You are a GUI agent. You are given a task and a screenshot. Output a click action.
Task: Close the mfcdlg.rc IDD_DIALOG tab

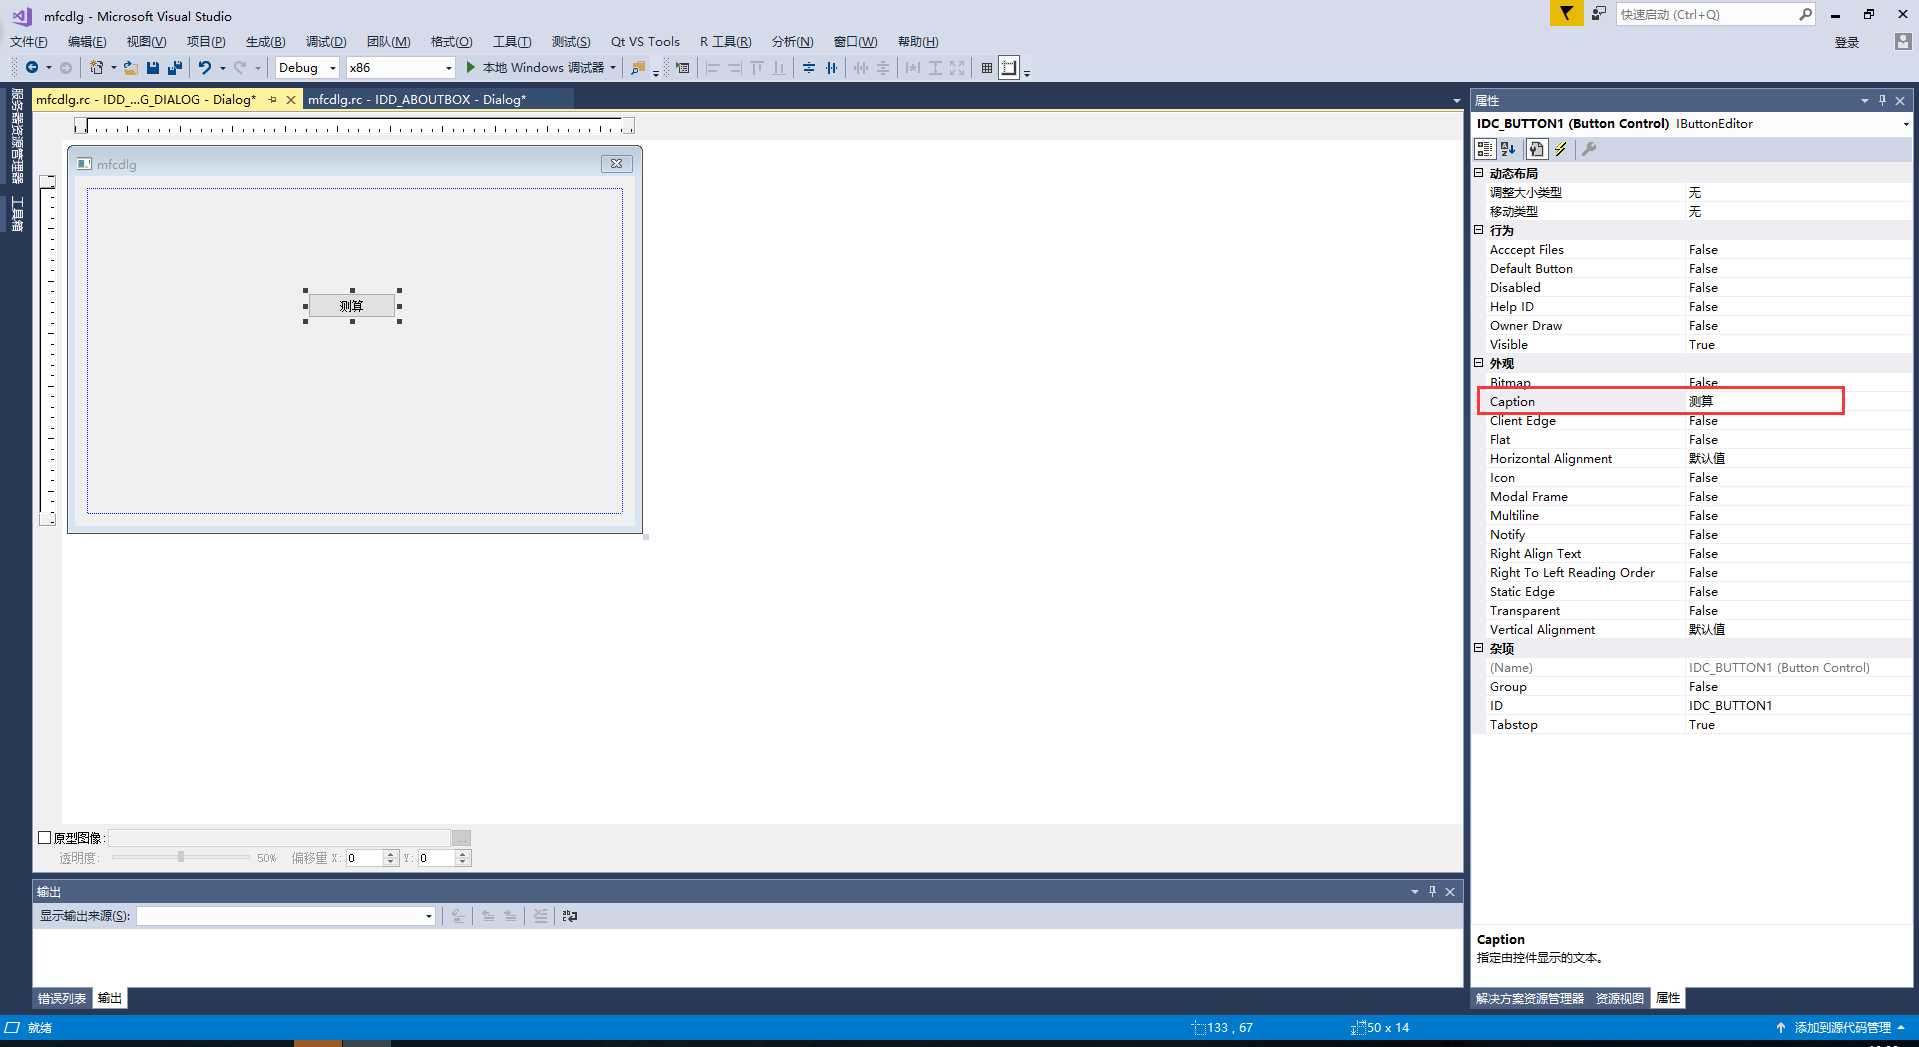coord(291,100)
